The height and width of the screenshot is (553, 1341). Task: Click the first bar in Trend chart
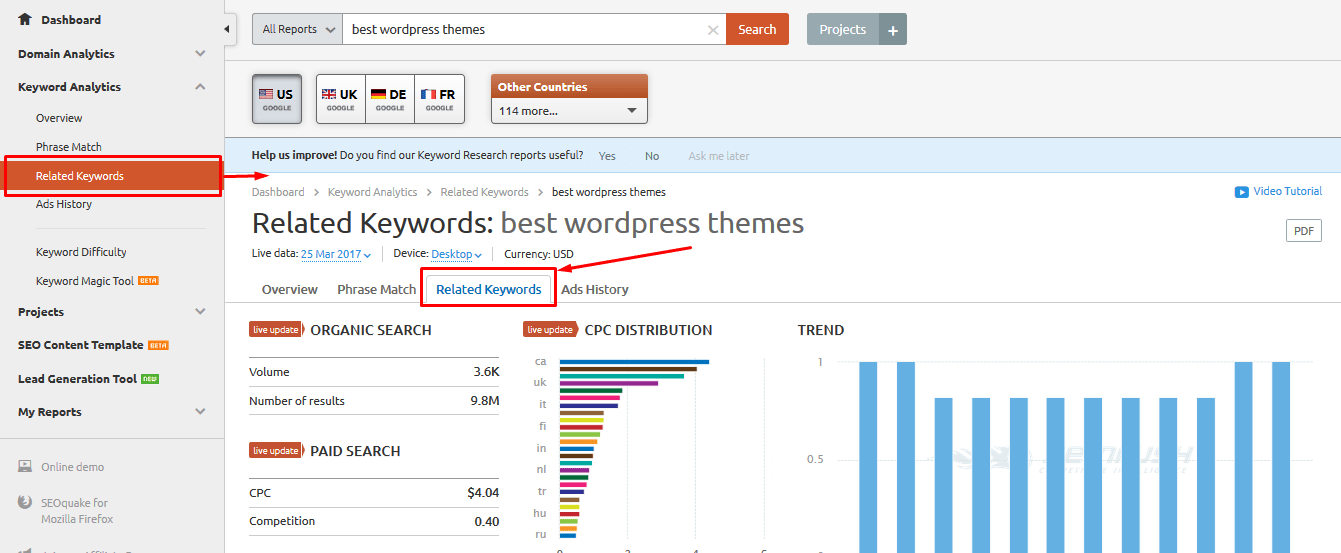click(x=868, y=457)
